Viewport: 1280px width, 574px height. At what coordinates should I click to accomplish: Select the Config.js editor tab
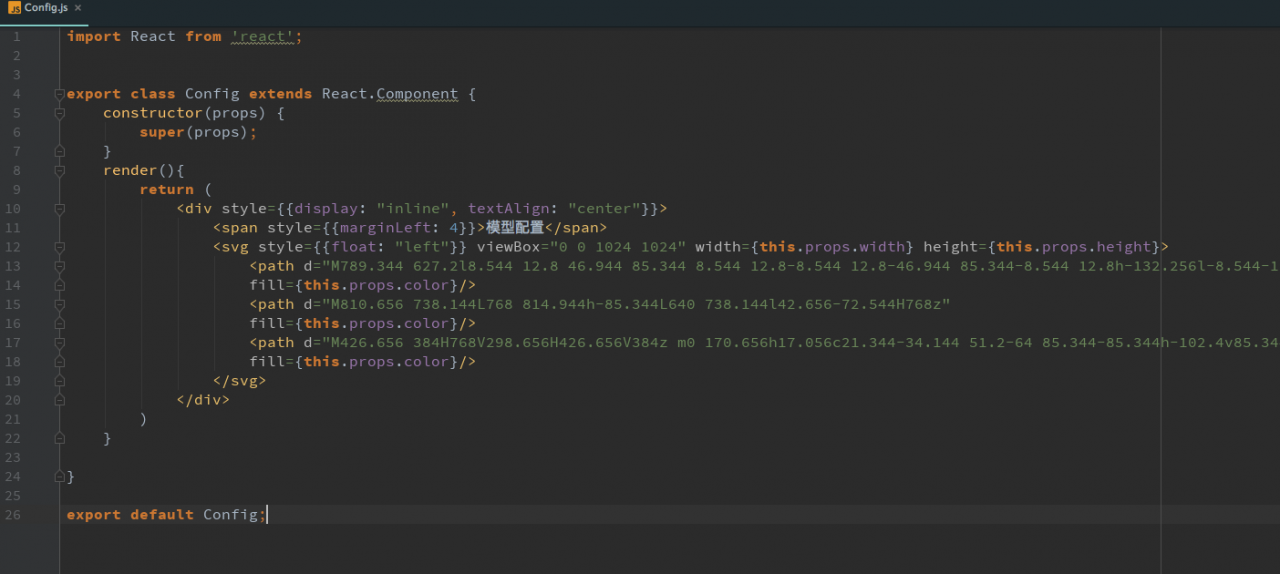[45, 7]
